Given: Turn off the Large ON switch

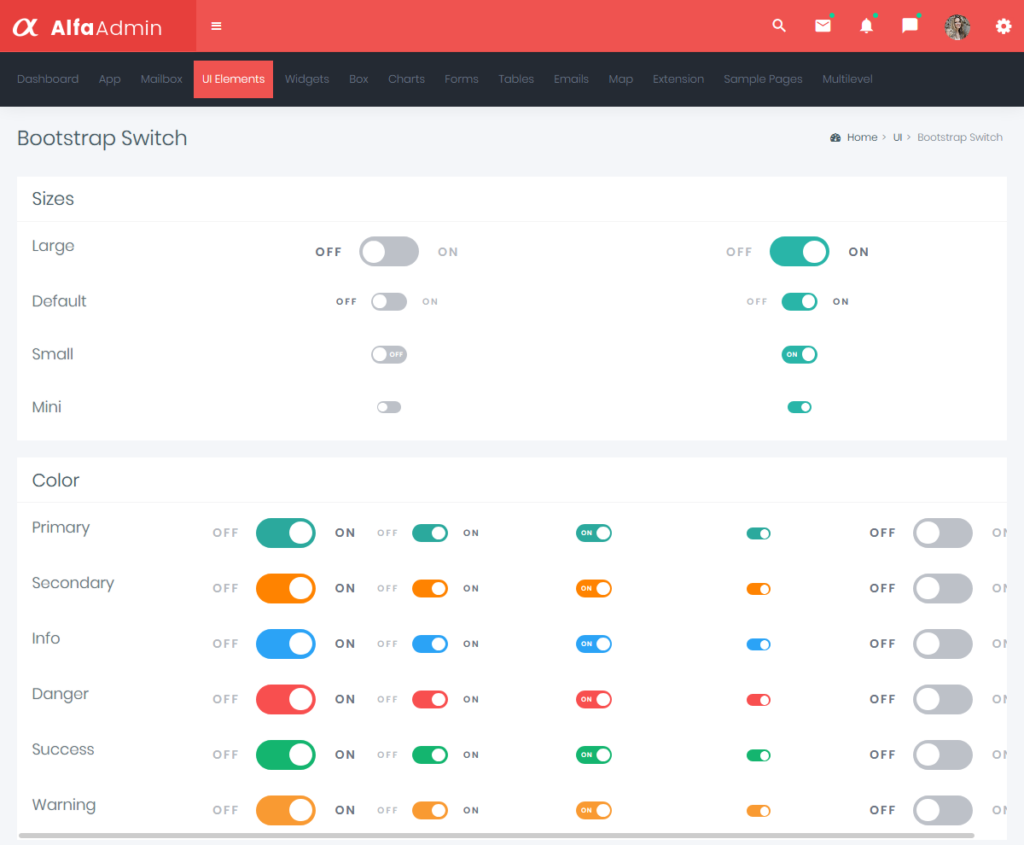Looking at the screenshot, I should pyautogui.click(x=799, y=251).
